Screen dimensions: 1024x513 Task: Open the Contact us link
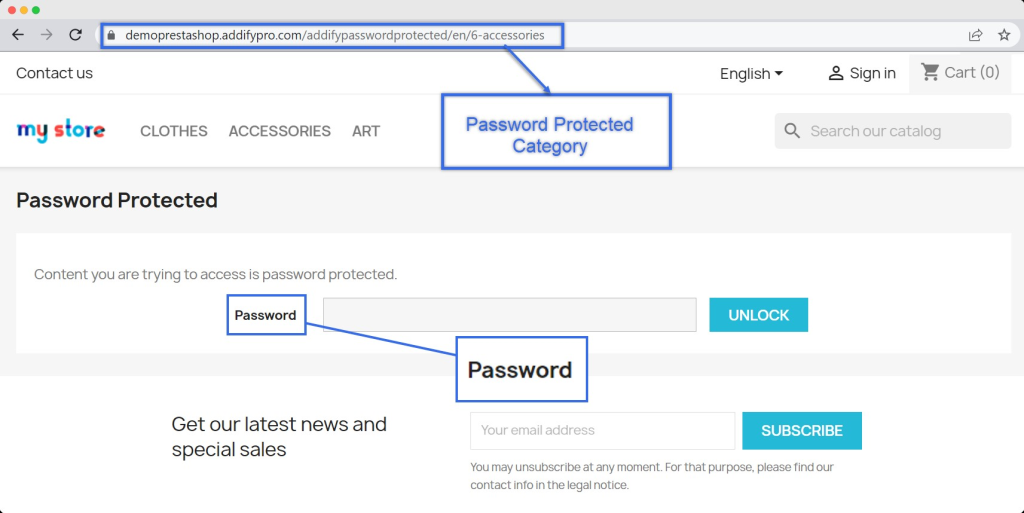54,73
